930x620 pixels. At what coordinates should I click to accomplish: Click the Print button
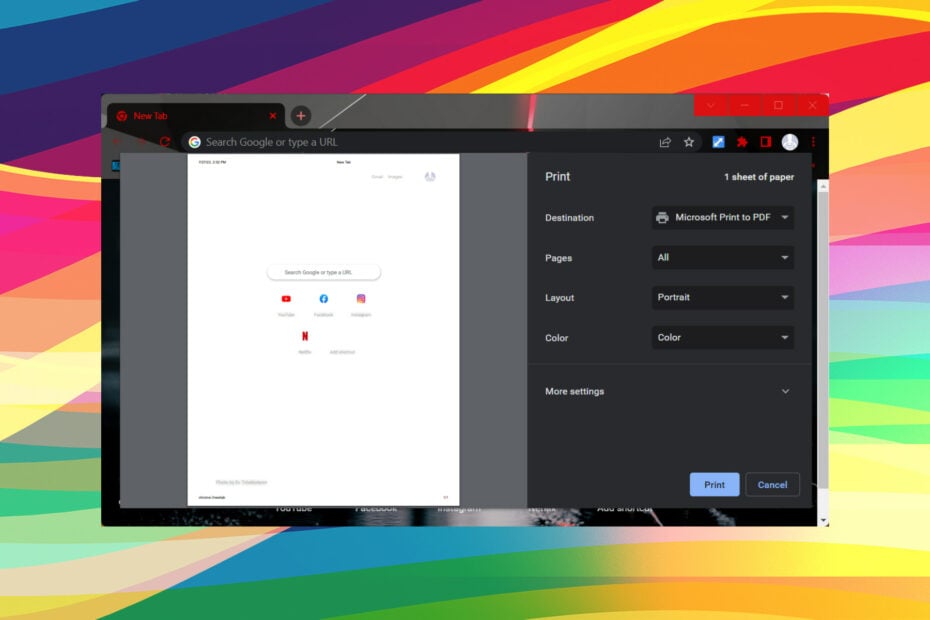click(714, 484)
